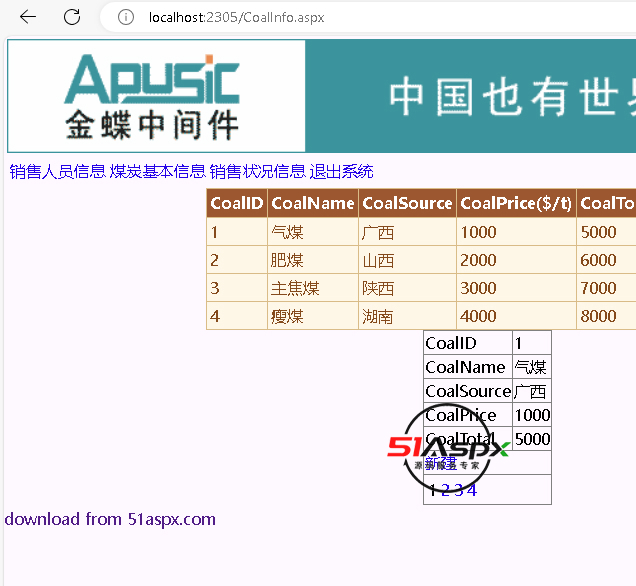636x586 pixels.
Task: Click the CoalPrice($/t) column header
Action: click(516, 203)
